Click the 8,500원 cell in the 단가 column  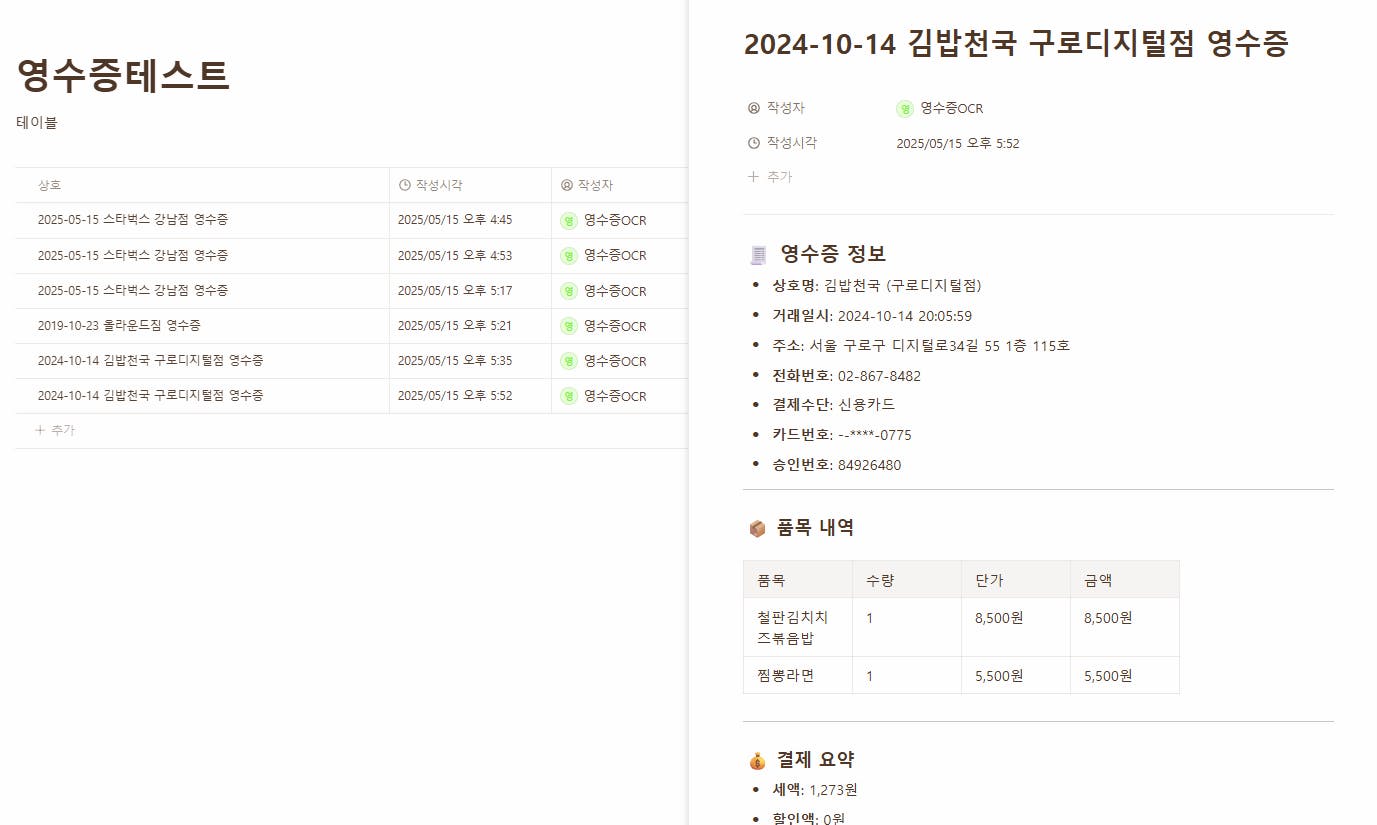(1016, 628)
